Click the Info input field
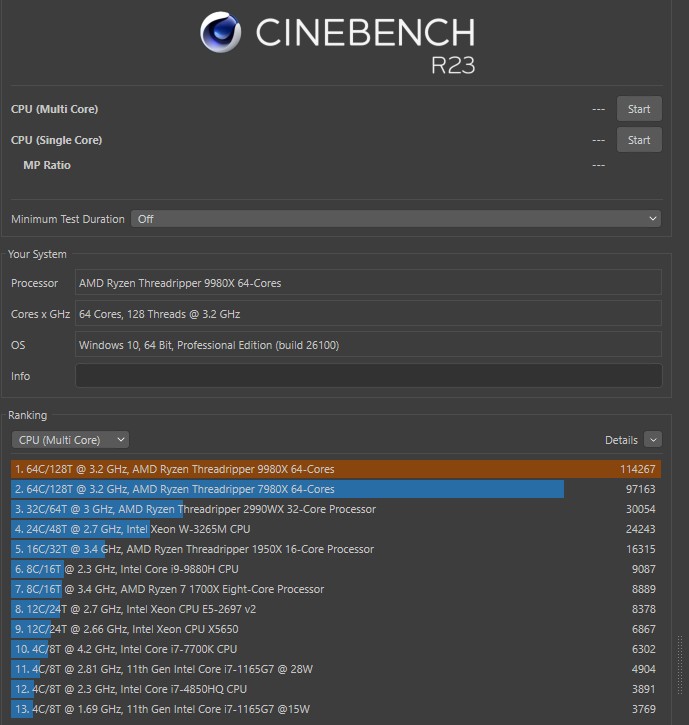This screenshot has height=725, width=689. (x=369, y=375)
